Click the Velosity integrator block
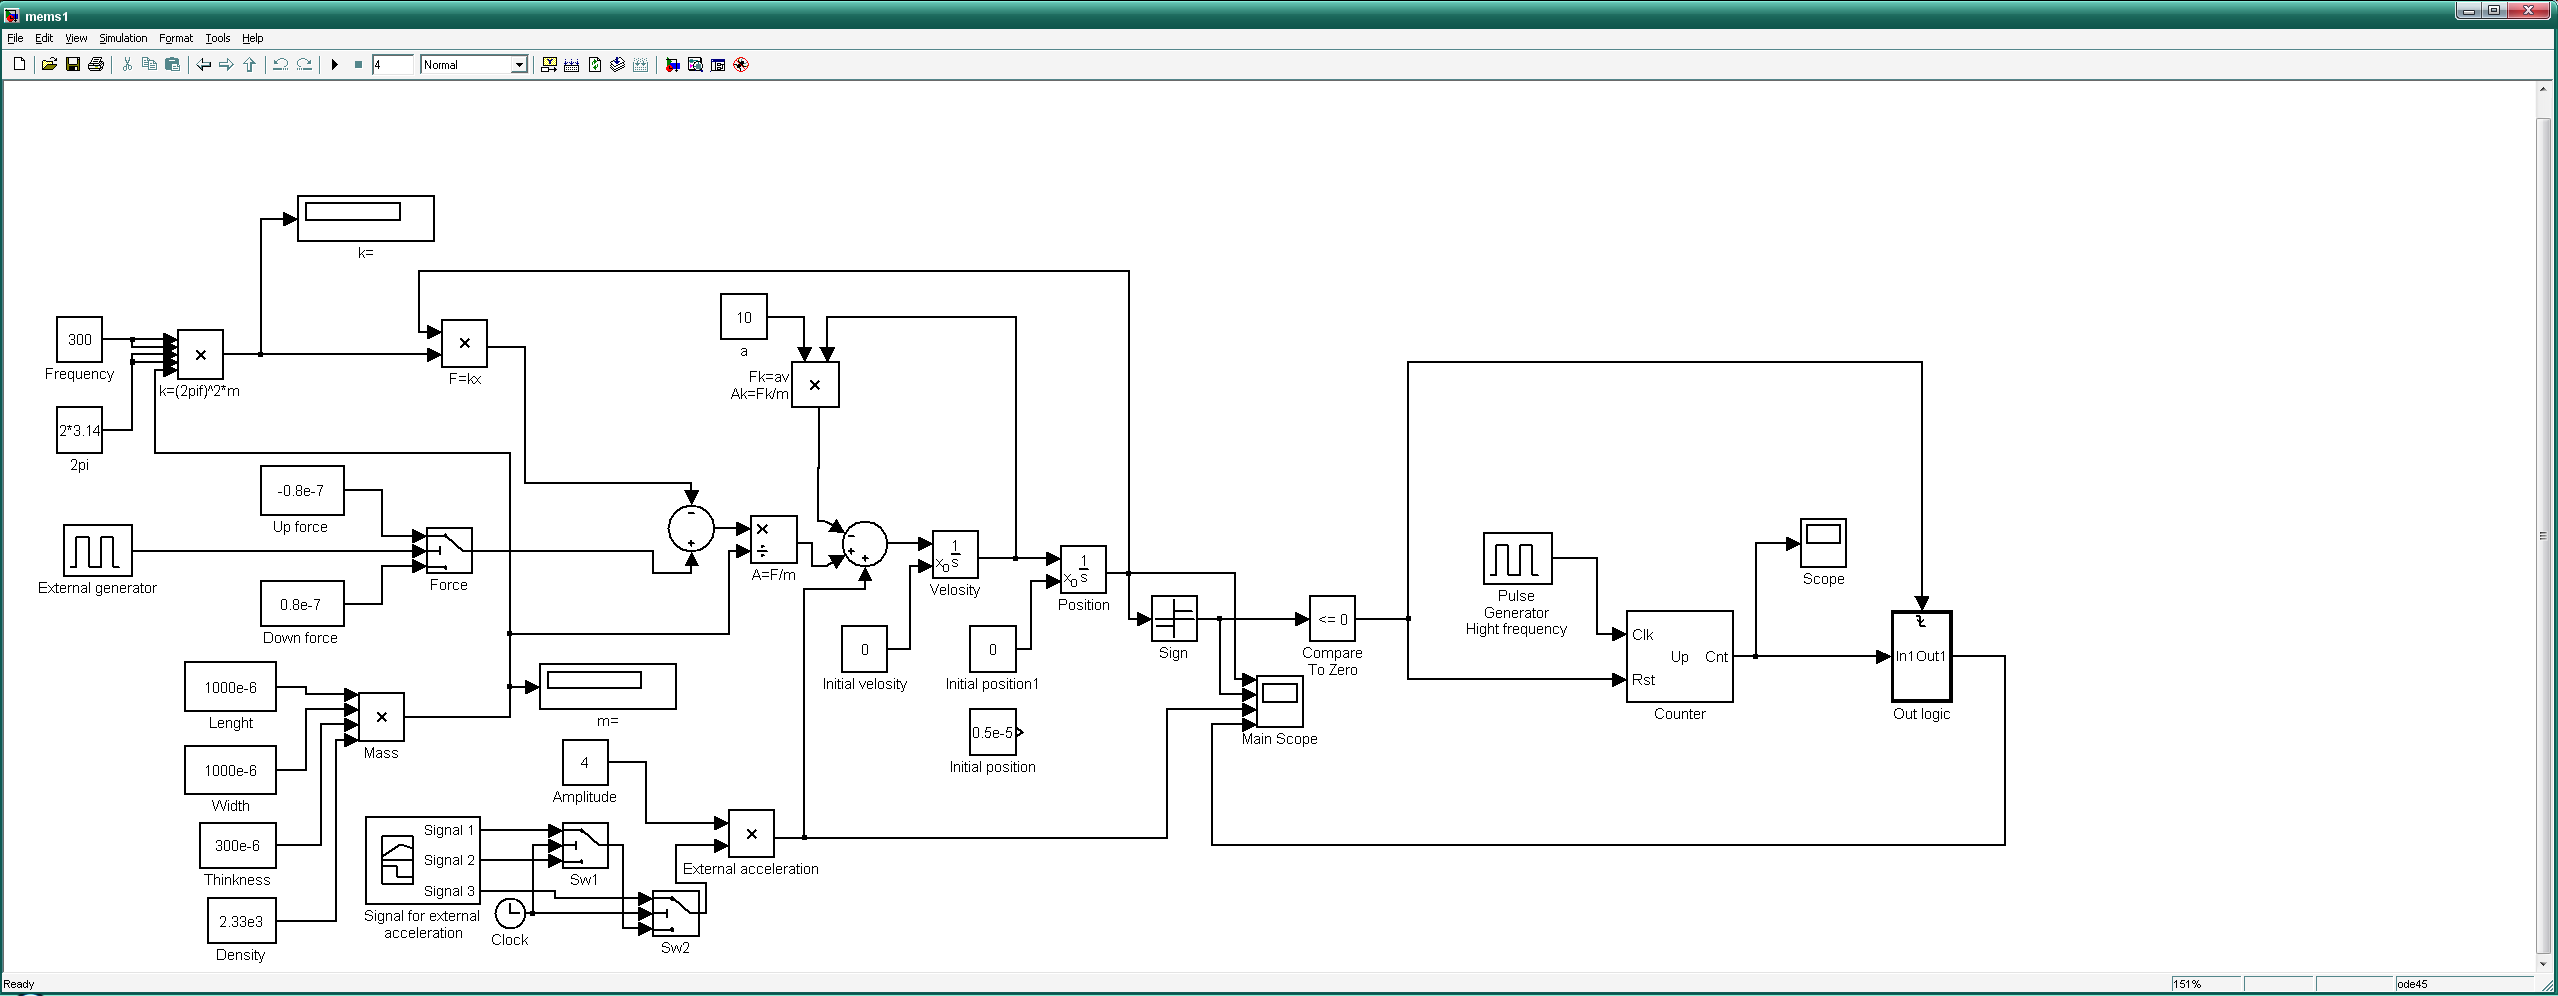The image size is (2558, 996). pos(955,554)
